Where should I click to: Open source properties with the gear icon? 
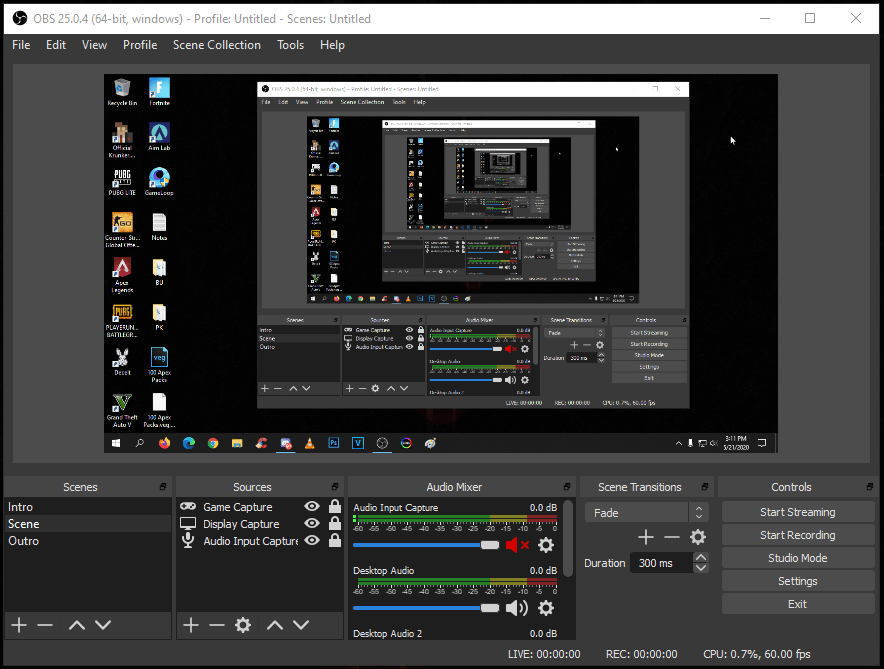(243, 625)
